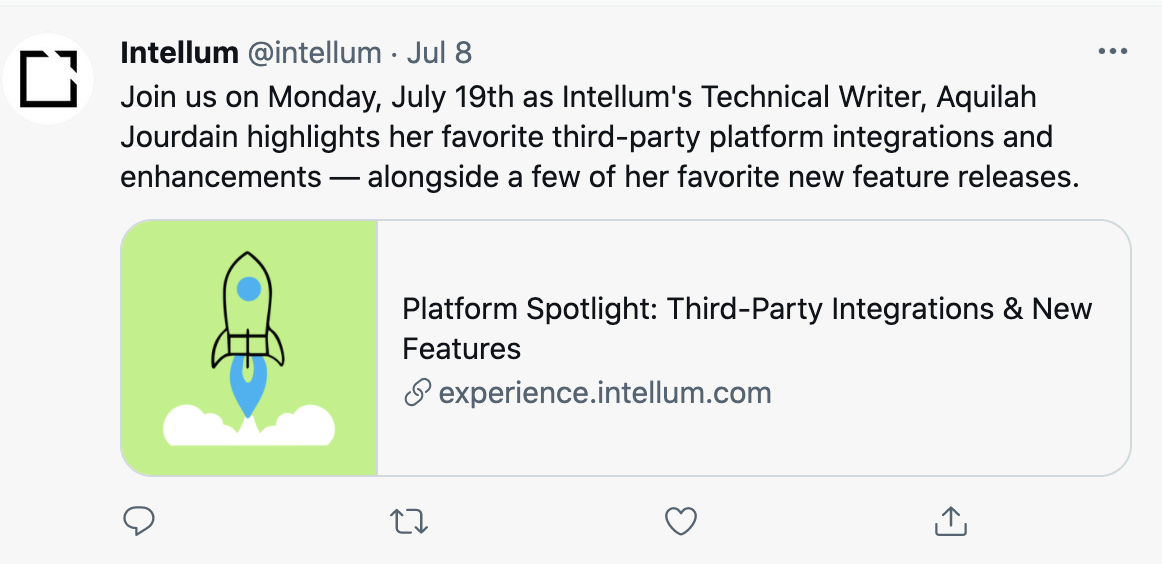Image resolution: width=1162 pixels, height=564 pixels.
Task: Open the three-dot more options menu
Action: 1112,52
